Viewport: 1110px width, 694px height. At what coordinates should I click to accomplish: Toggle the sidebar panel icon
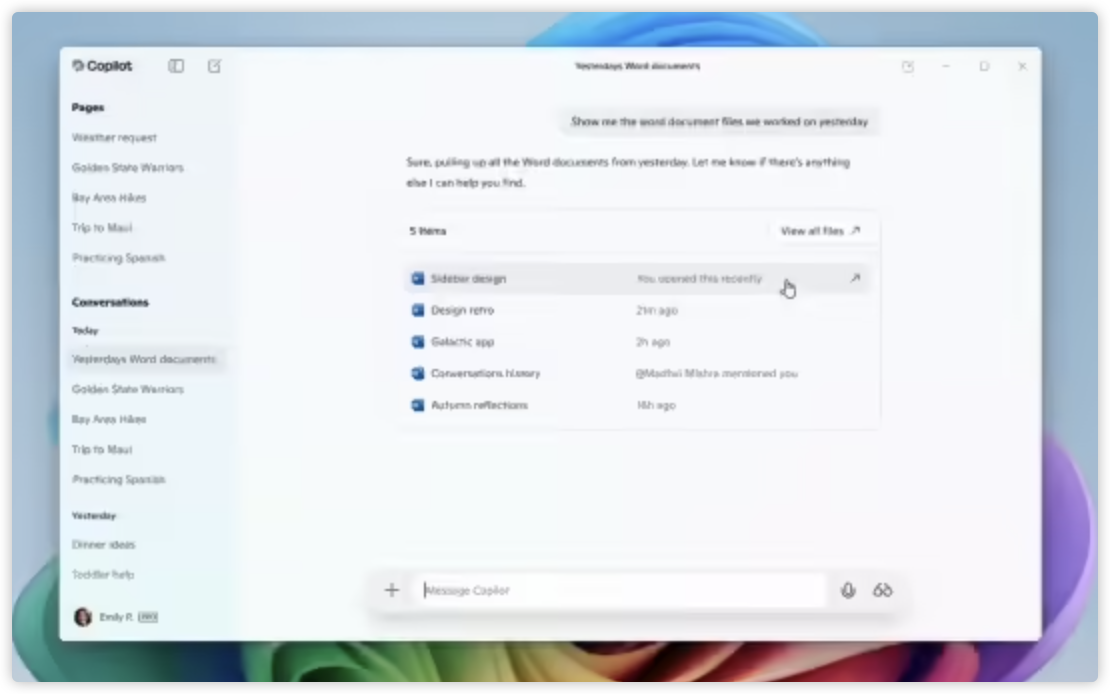point(176,66)
